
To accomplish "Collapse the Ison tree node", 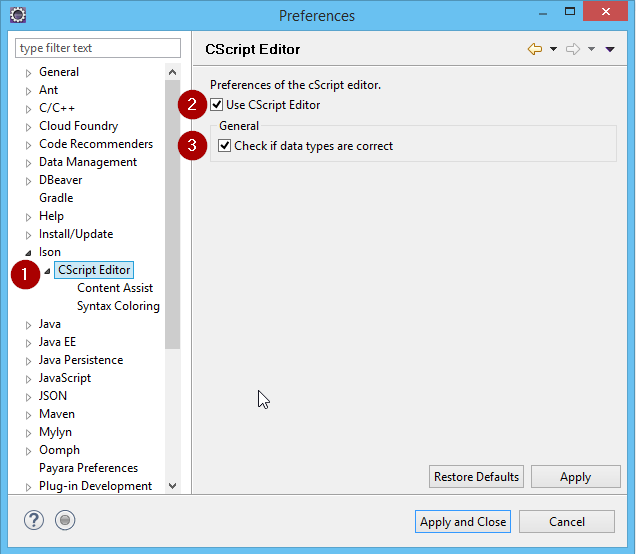I will [28, 253].
